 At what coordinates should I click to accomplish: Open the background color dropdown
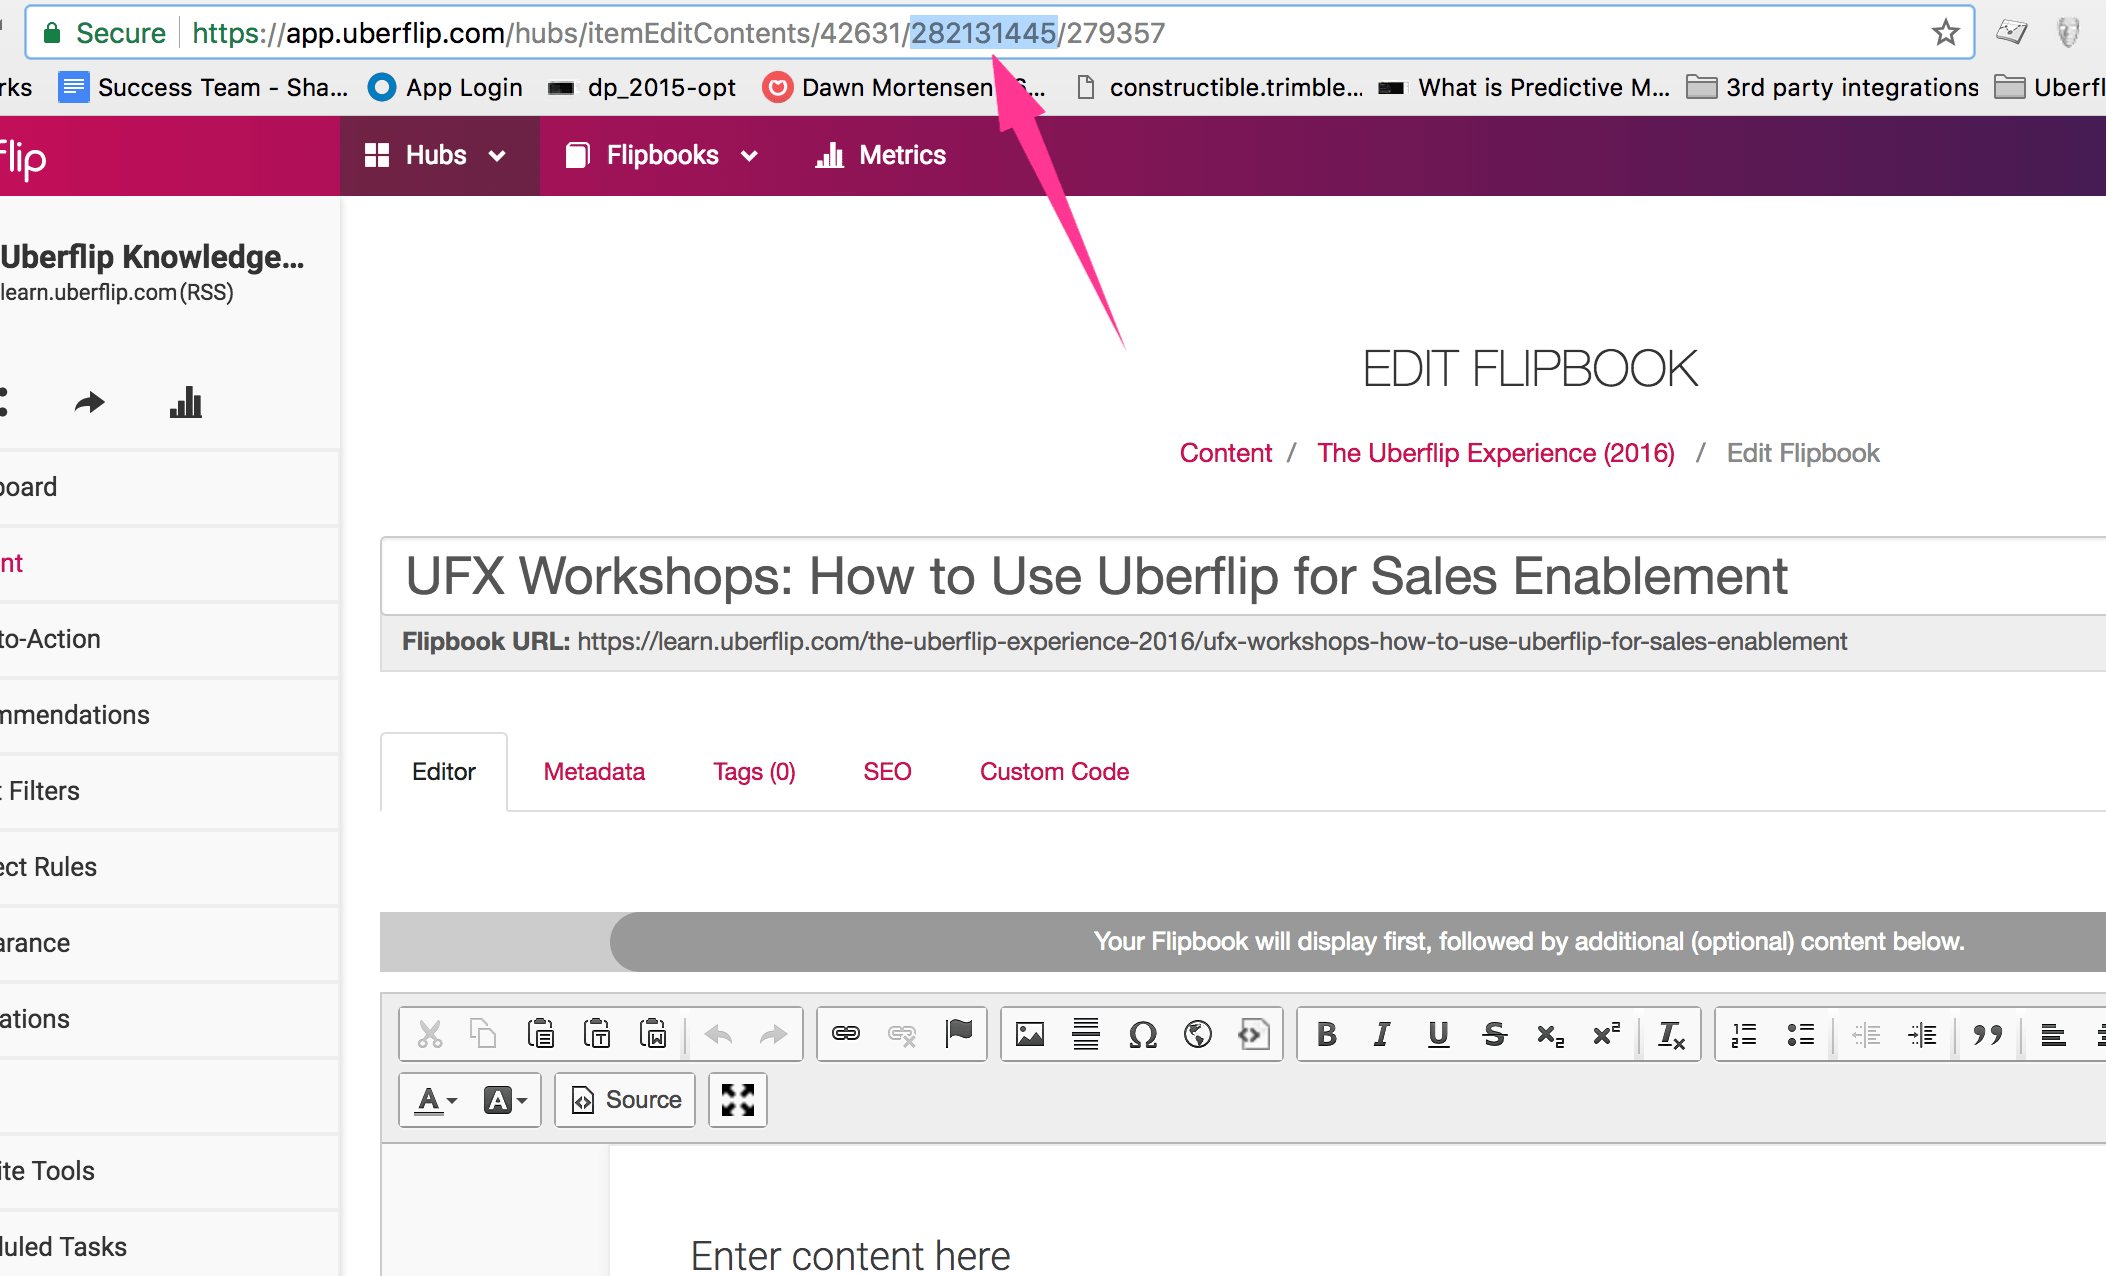click(x=505, y=1100)
